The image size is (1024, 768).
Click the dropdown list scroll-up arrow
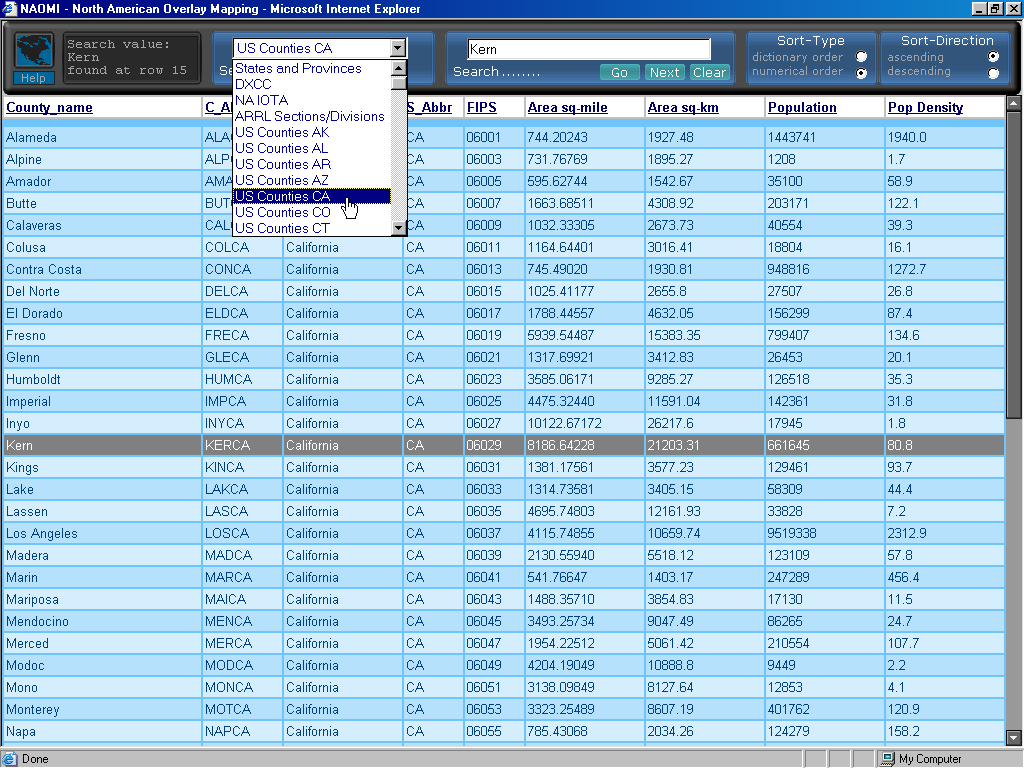coord(399,68)
